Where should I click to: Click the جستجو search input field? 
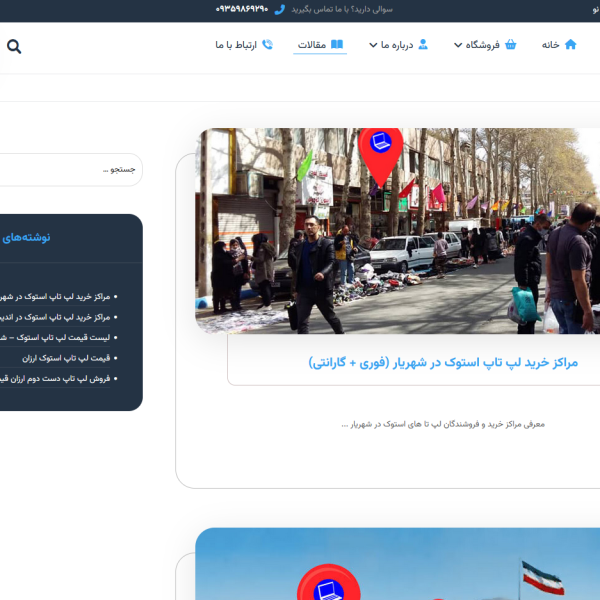coord(71,170)
